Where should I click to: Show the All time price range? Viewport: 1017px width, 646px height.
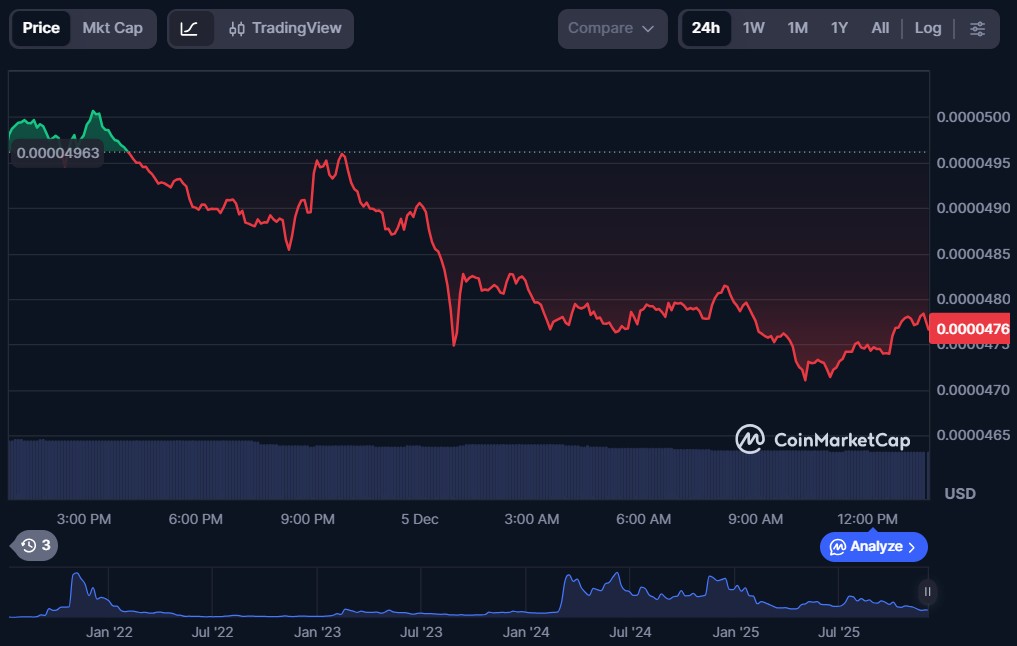880,28
